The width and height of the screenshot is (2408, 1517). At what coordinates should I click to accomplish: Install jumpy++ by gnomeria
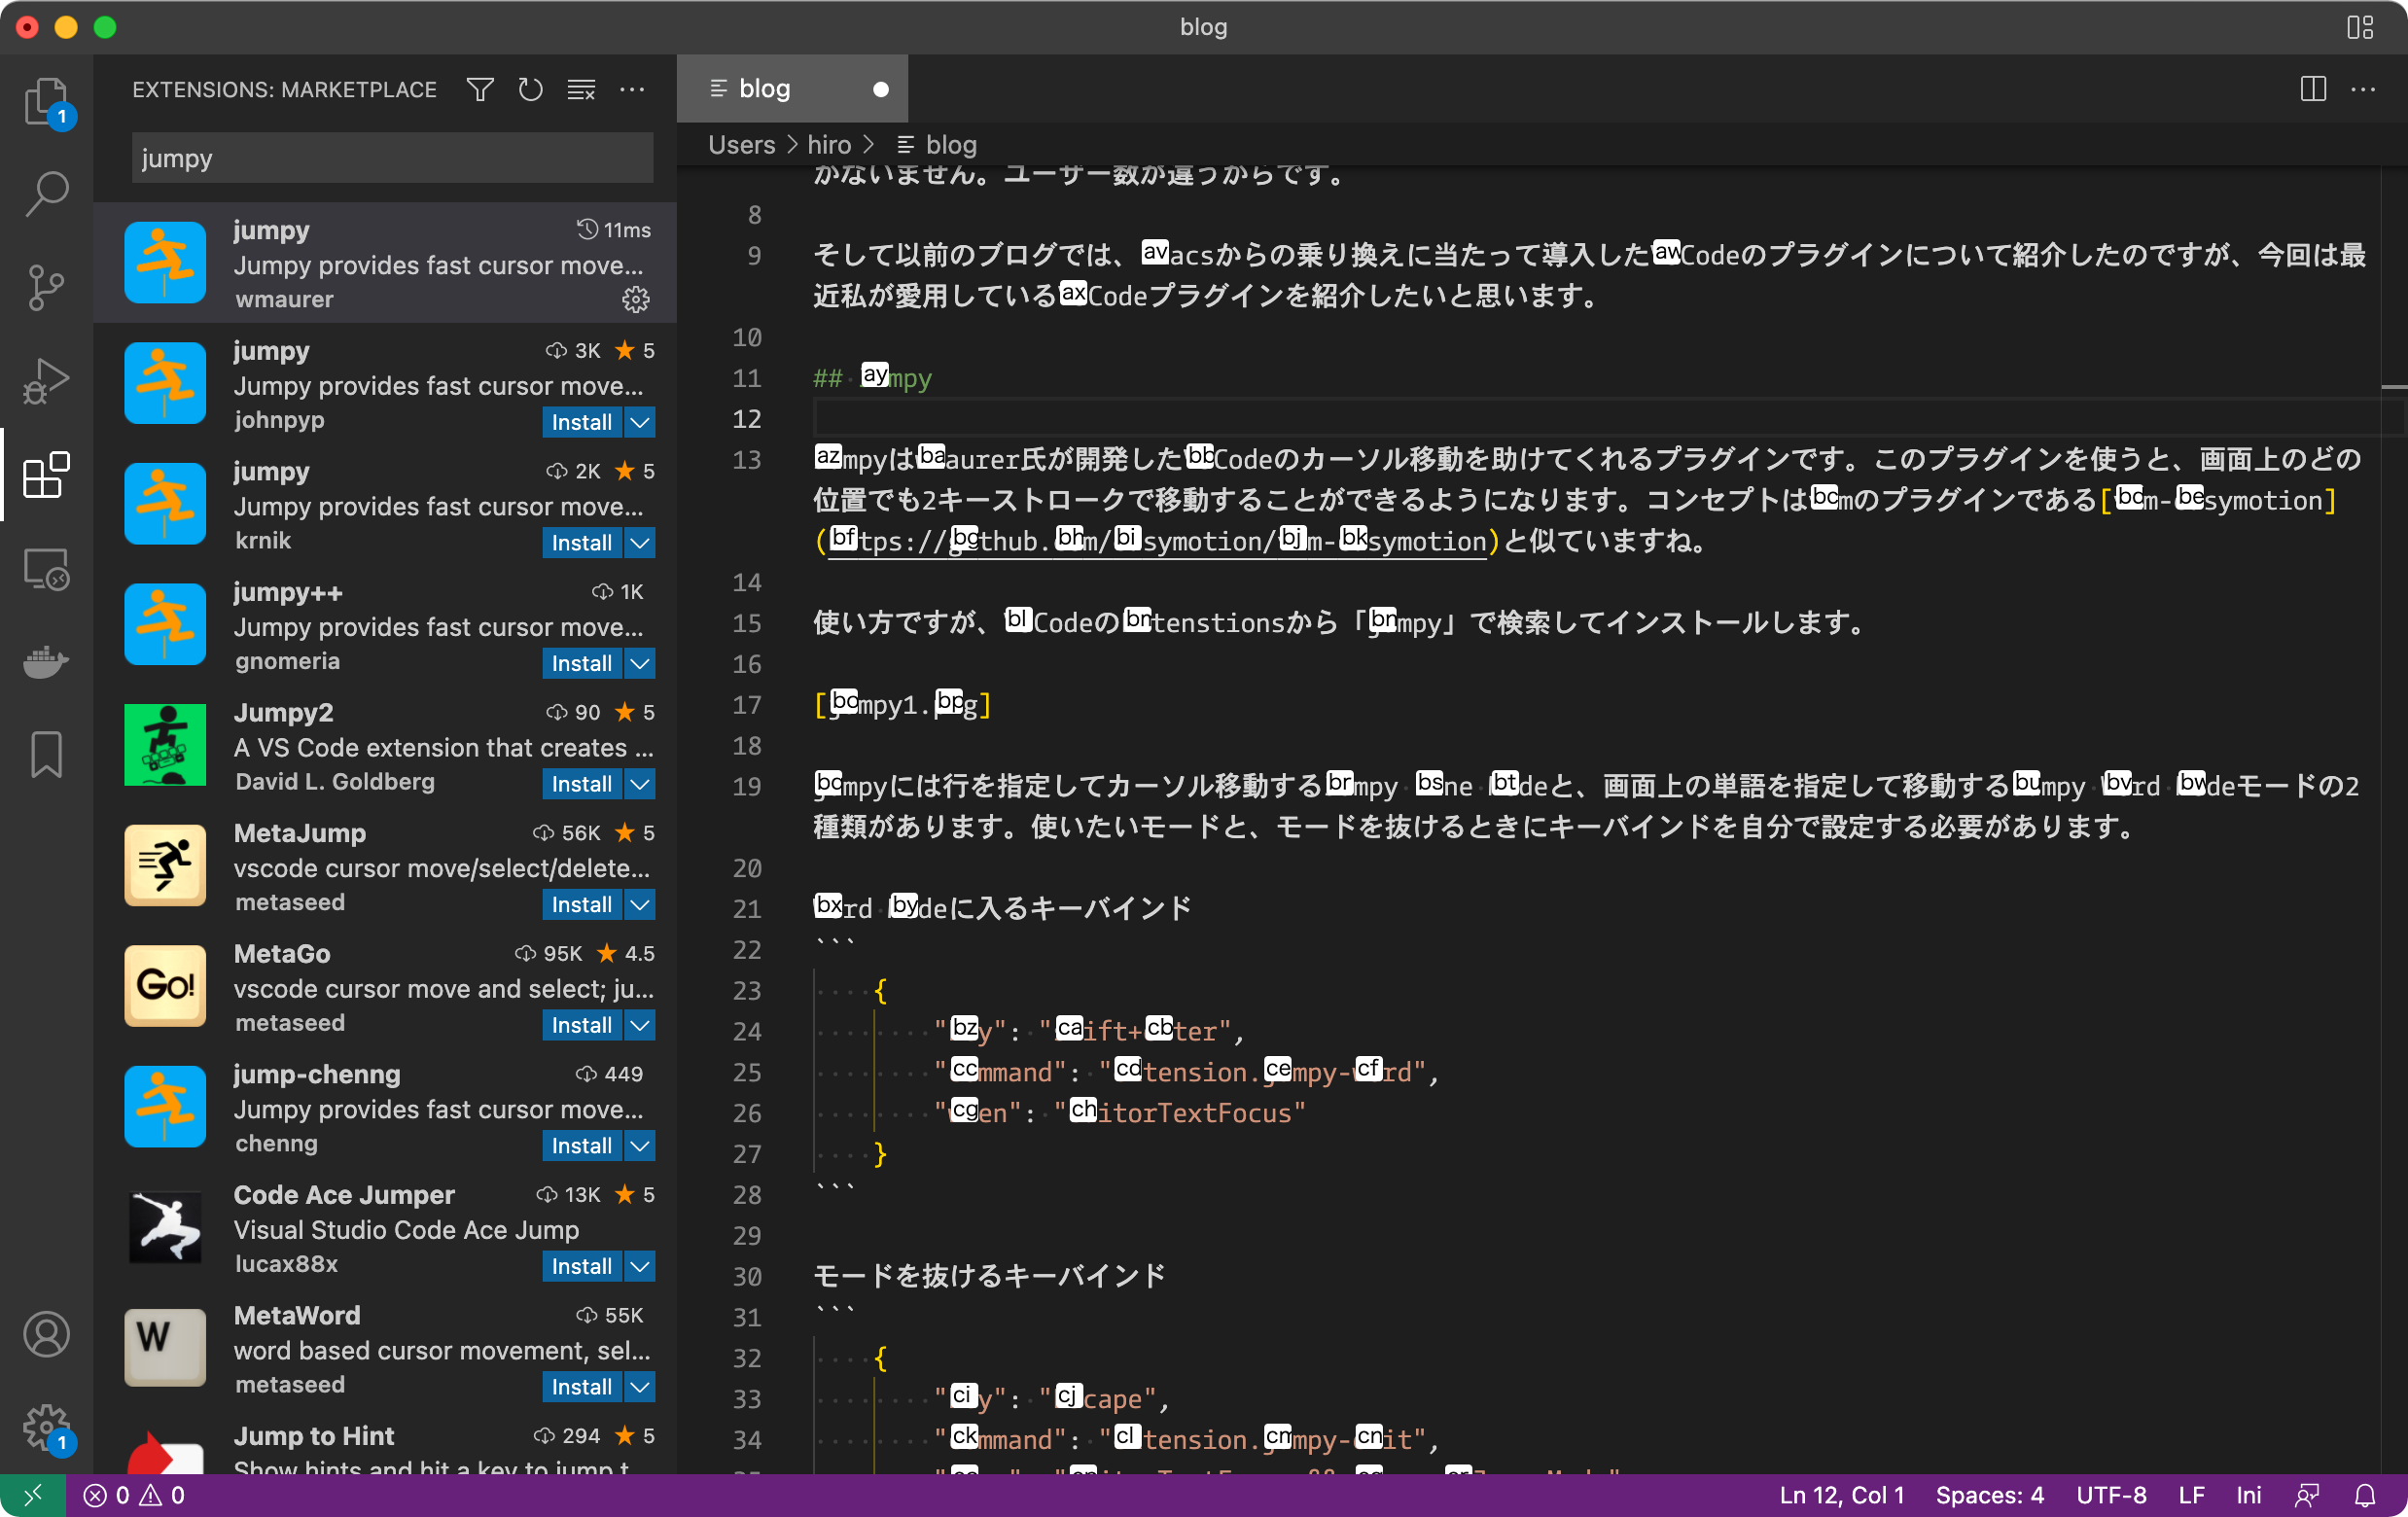click(x=582, y=663)
